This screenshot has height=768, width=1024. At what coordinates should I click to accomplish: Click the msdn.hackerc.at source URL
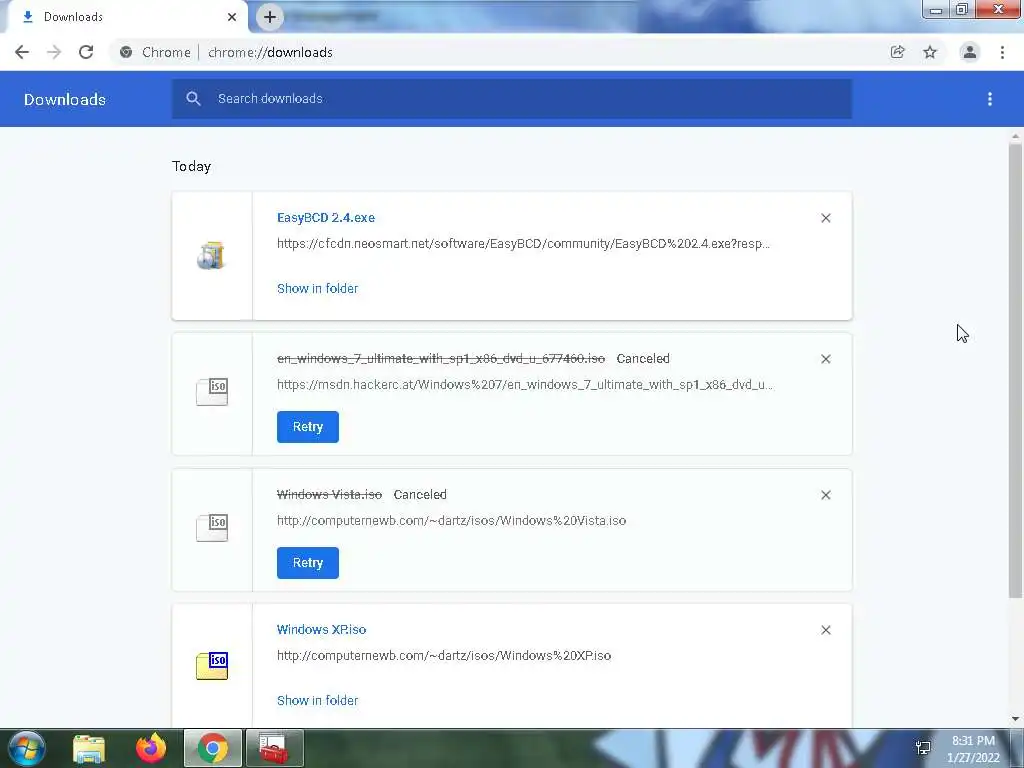click(524, 385)
